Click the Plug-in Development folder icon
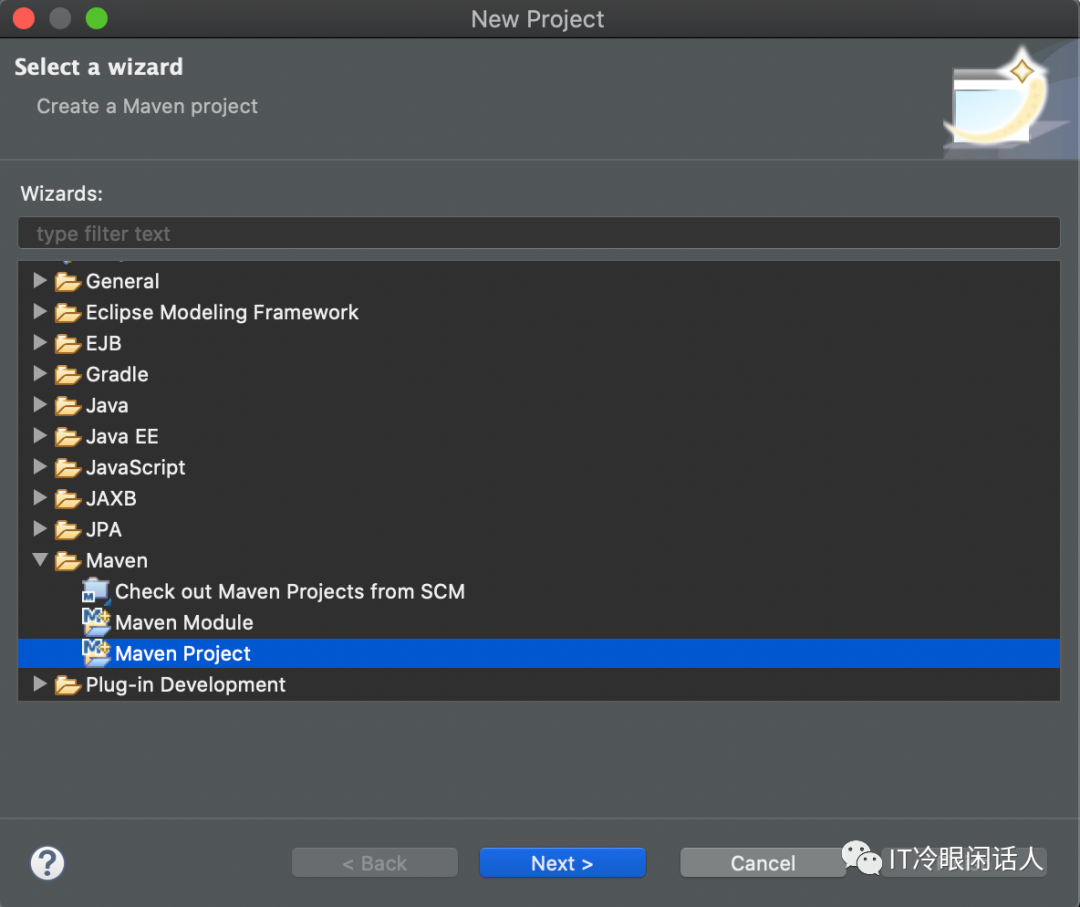The width and height of the screenshot is (1080, 907). click(x=68, y=685)
